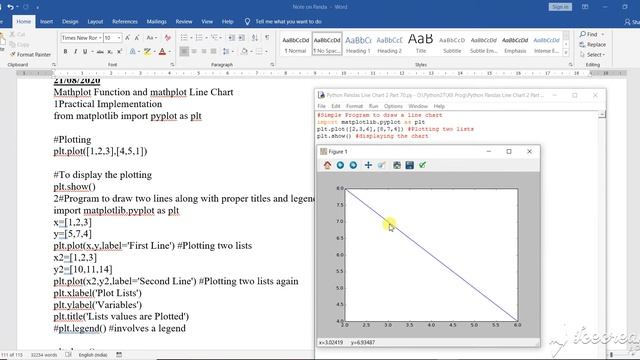This screenshot has height=360, width=640.
Task: Insert a bulleted list
Action: tap(184, 38)
